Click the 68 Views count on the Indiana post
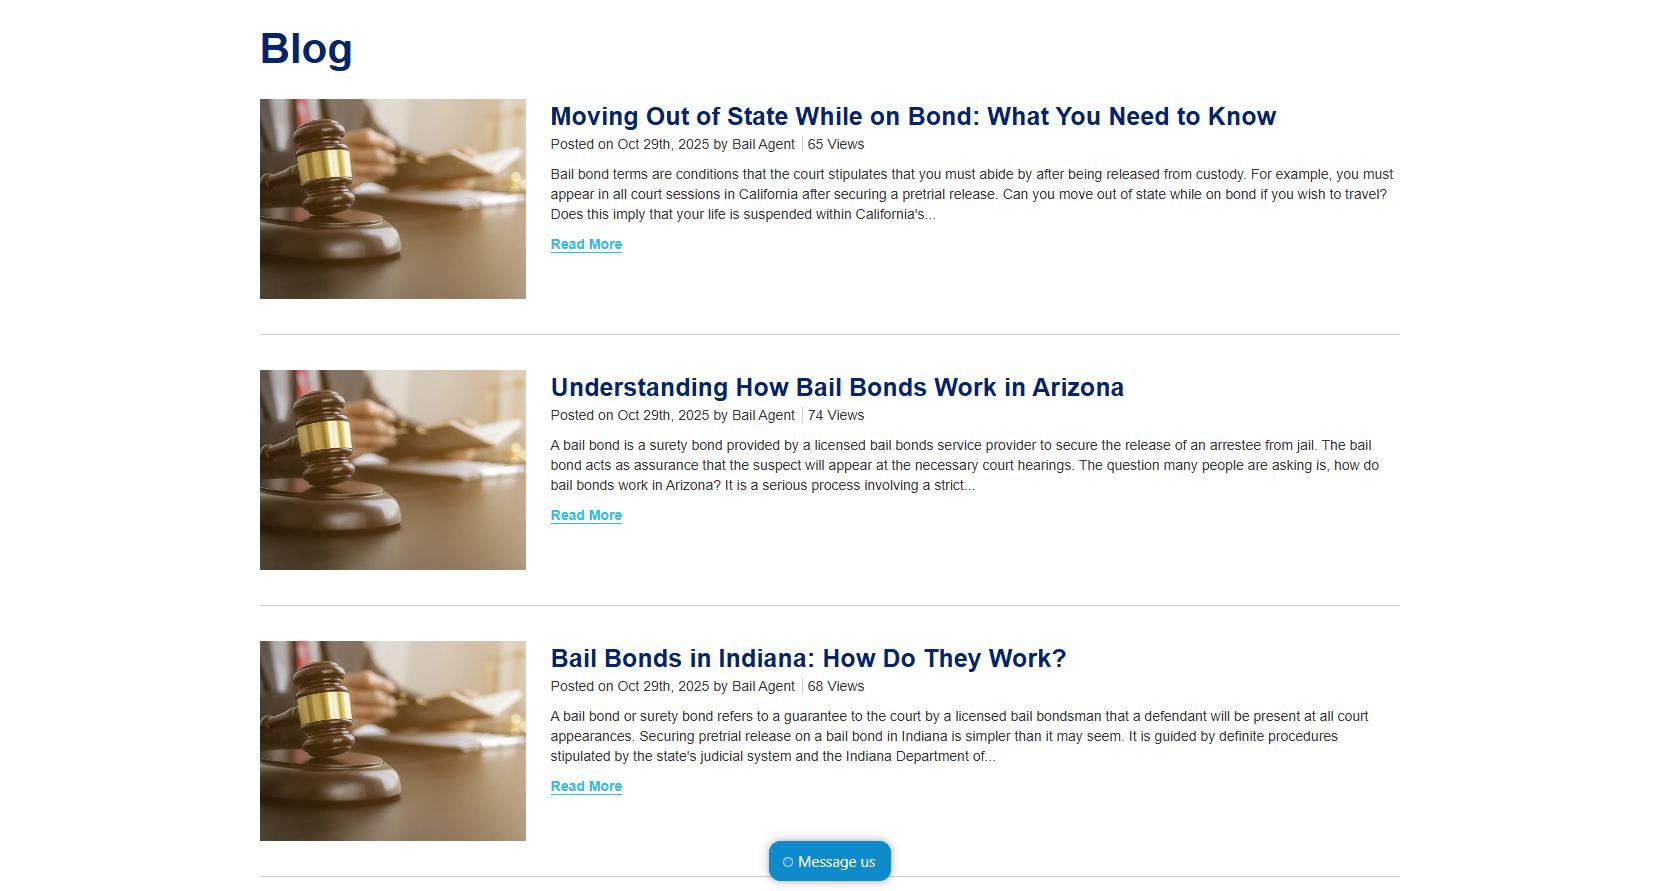Image resolution: width=1657 pixels, height=891 pixels. pos(836,686)
